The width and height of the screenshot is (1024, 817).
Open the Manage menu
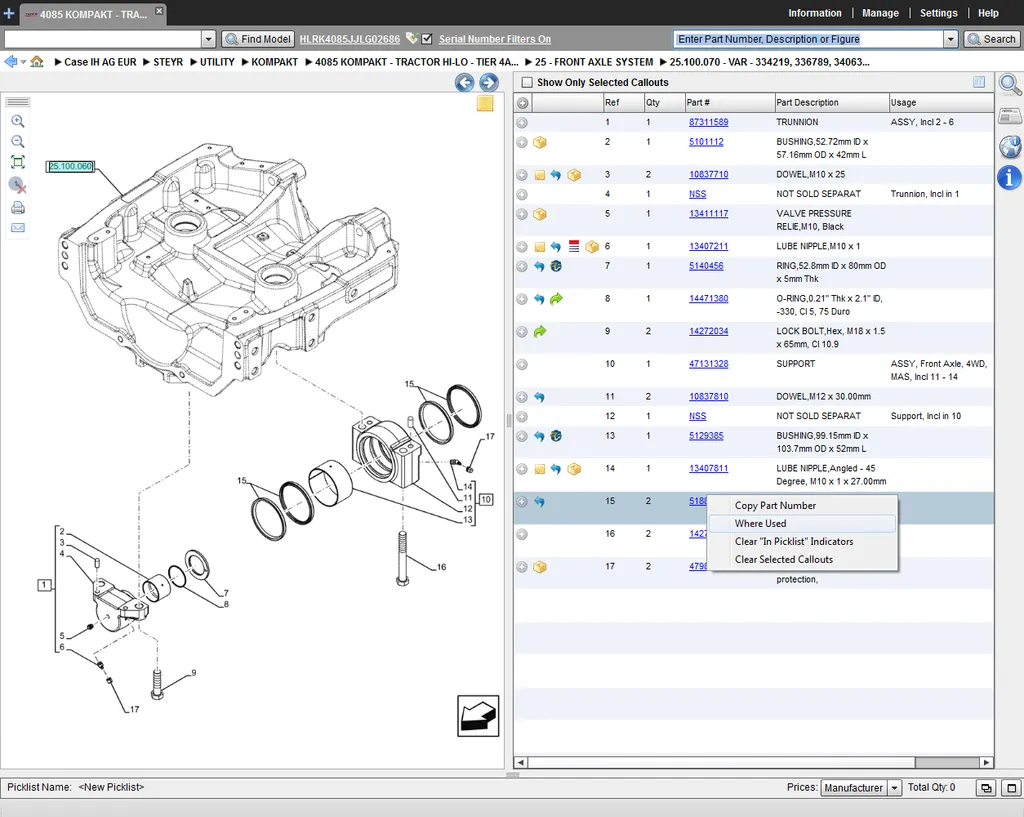880,13
